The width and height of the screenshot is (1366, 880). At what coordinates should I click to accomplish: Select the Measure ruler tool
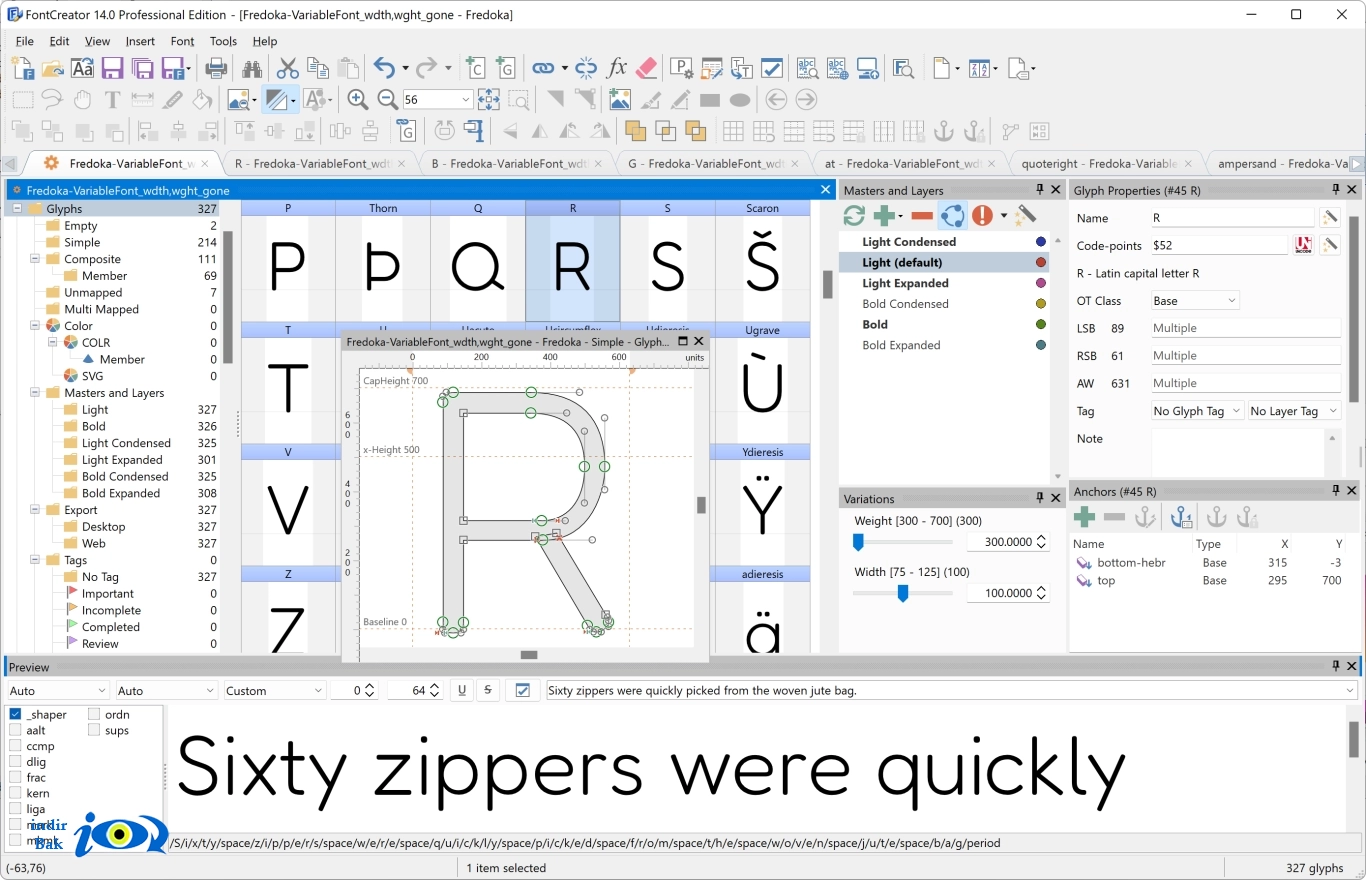coord(142,99)
